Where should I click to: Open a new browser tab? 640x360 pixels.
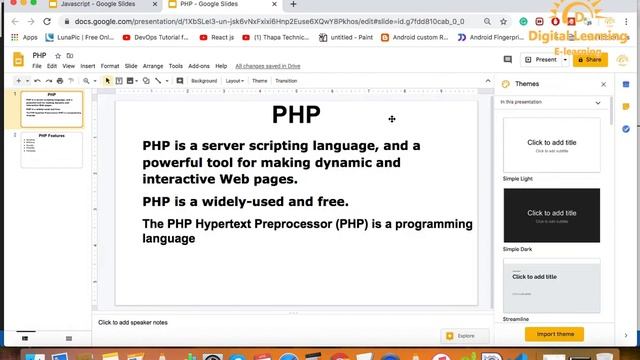(293, 4)
